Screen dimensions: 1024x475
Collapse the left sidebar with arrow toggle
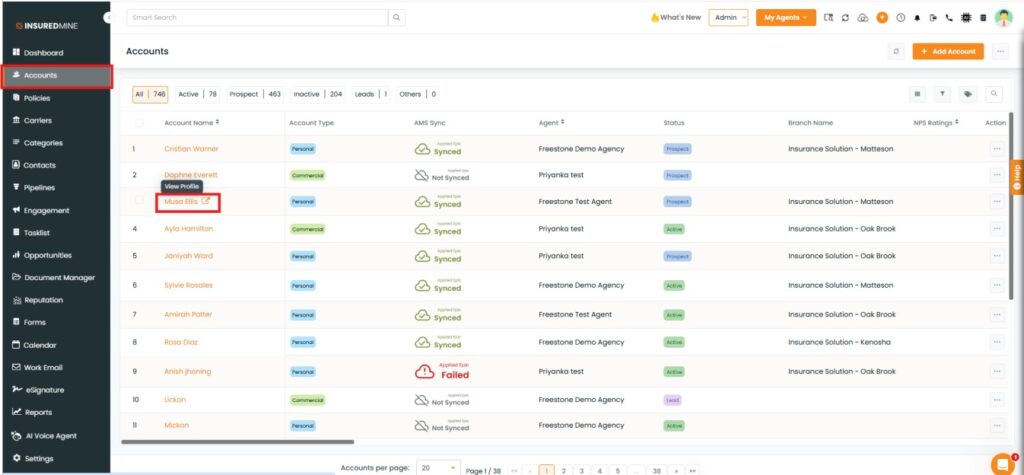click(108, 19)
